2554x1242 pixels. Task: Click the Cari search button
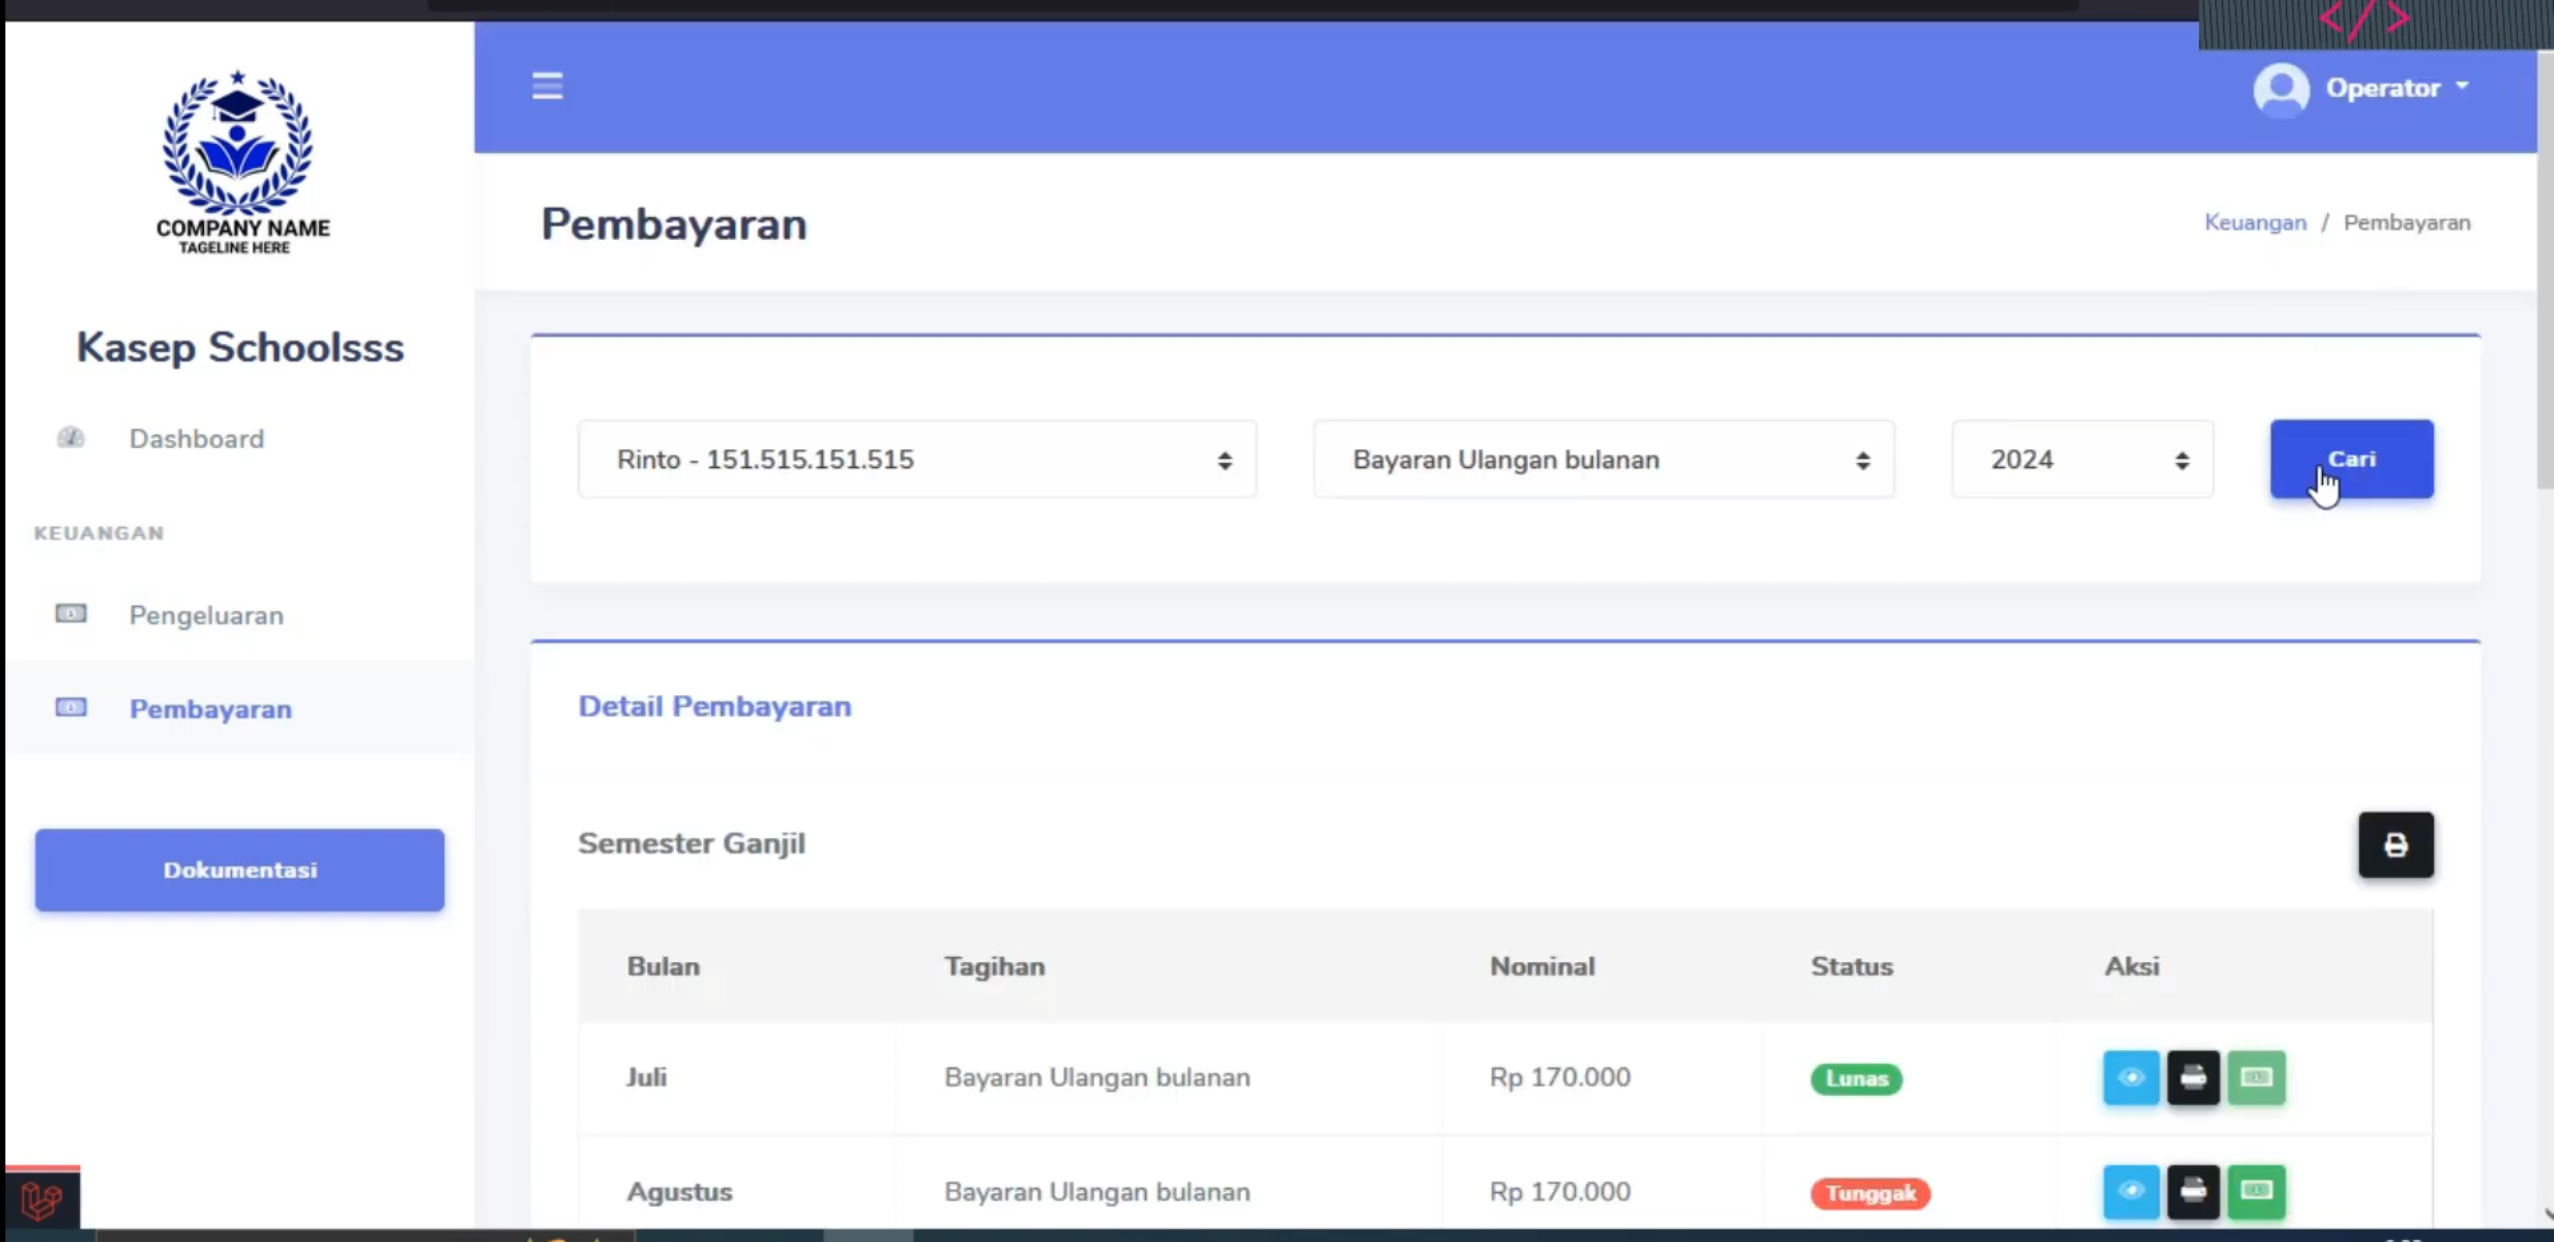coord(2352,459)
